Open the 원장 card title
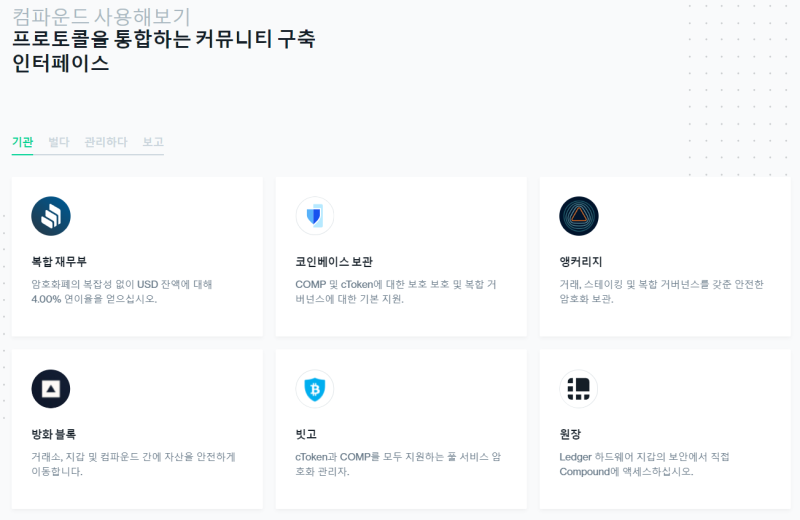The image size is (800, 520). (x=570, y=434)
